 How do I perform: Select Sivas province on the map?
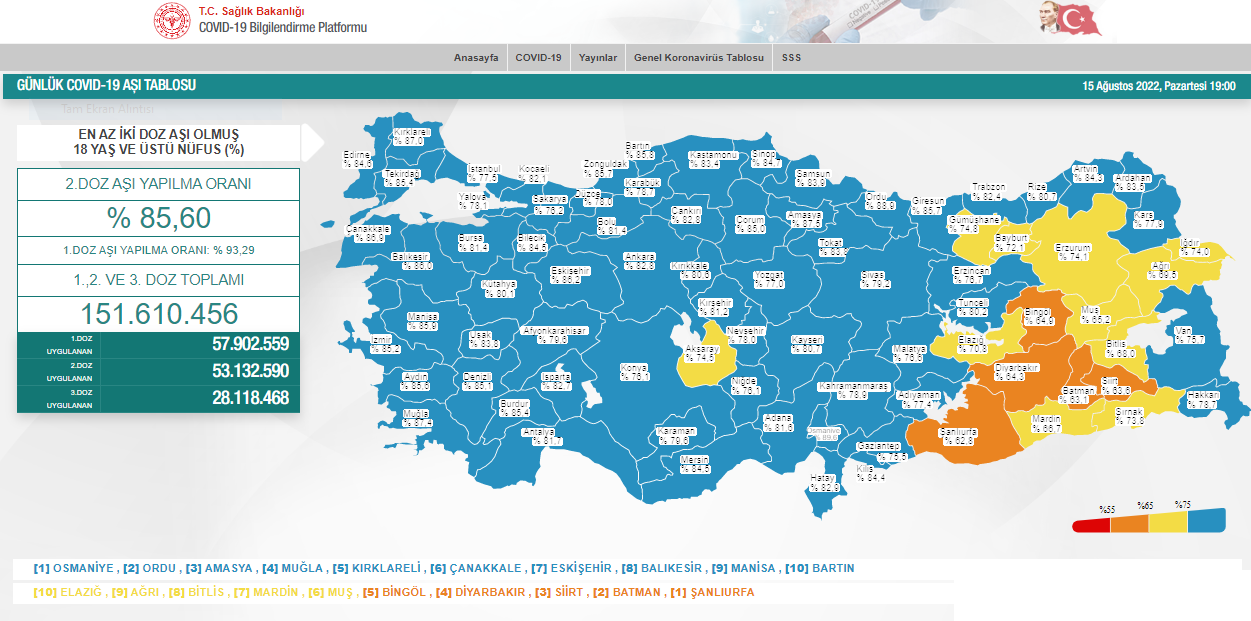874,278
